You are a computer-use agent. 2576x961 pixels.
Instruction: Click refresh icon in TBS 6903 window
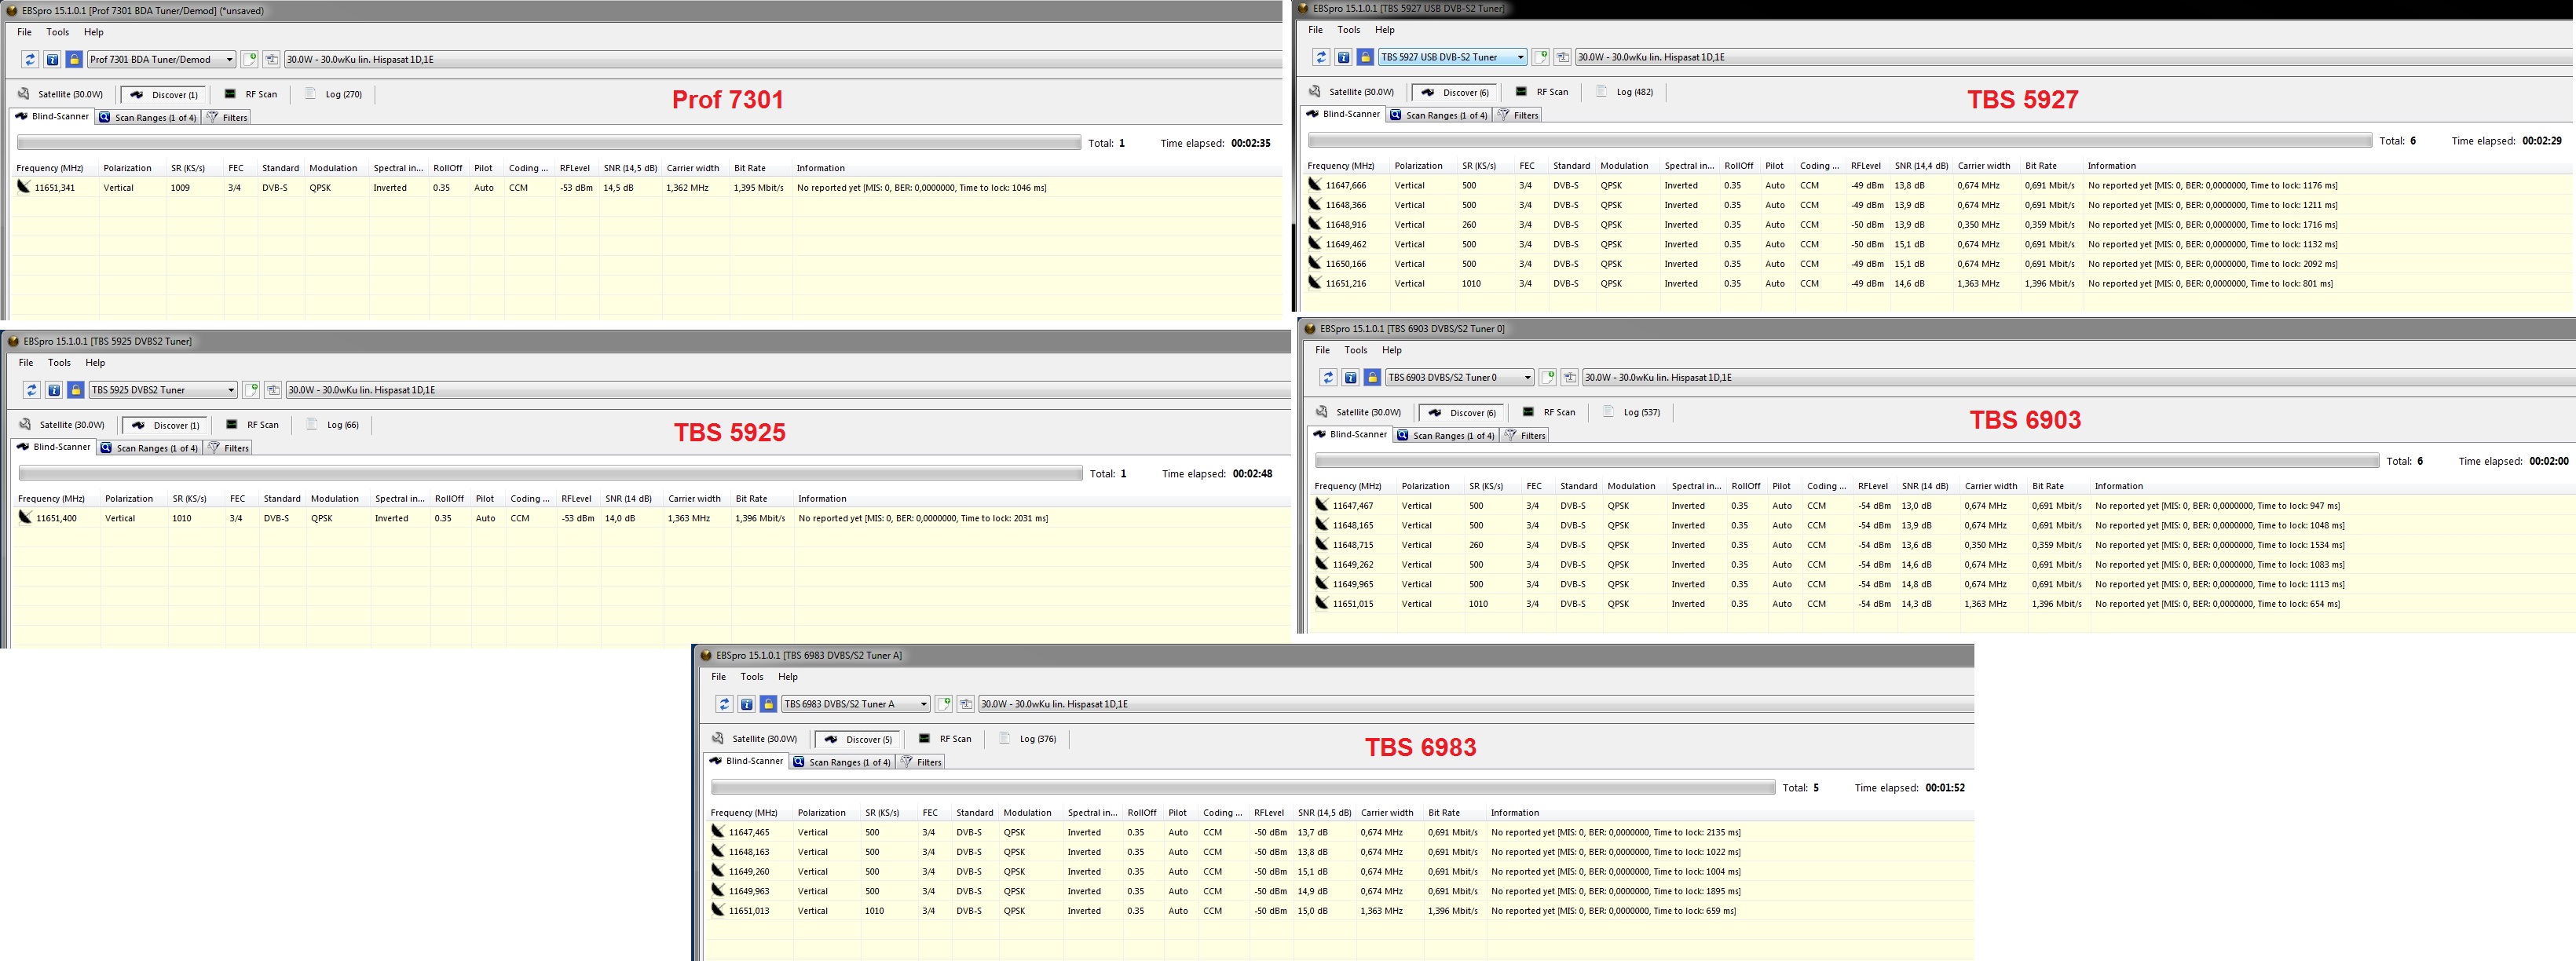pos(1328,378)
